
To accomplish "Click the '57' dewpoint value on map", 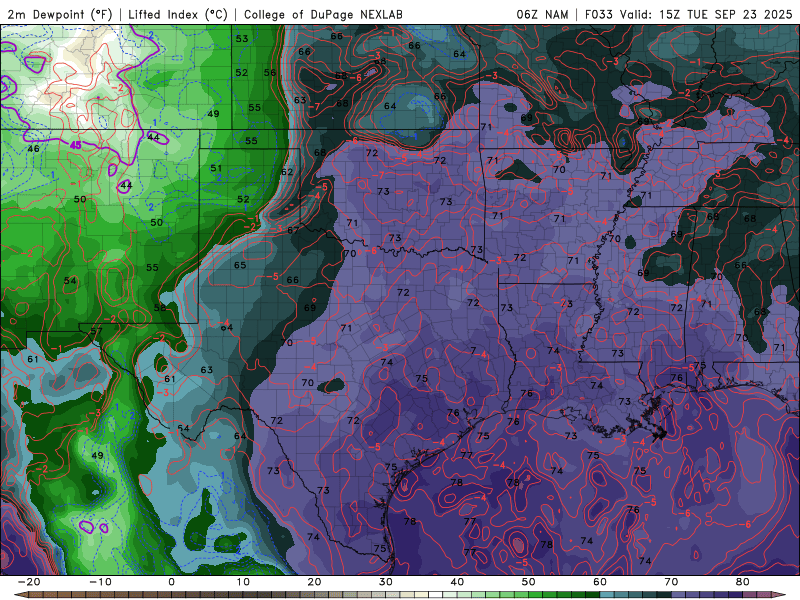I will [96, 331].
